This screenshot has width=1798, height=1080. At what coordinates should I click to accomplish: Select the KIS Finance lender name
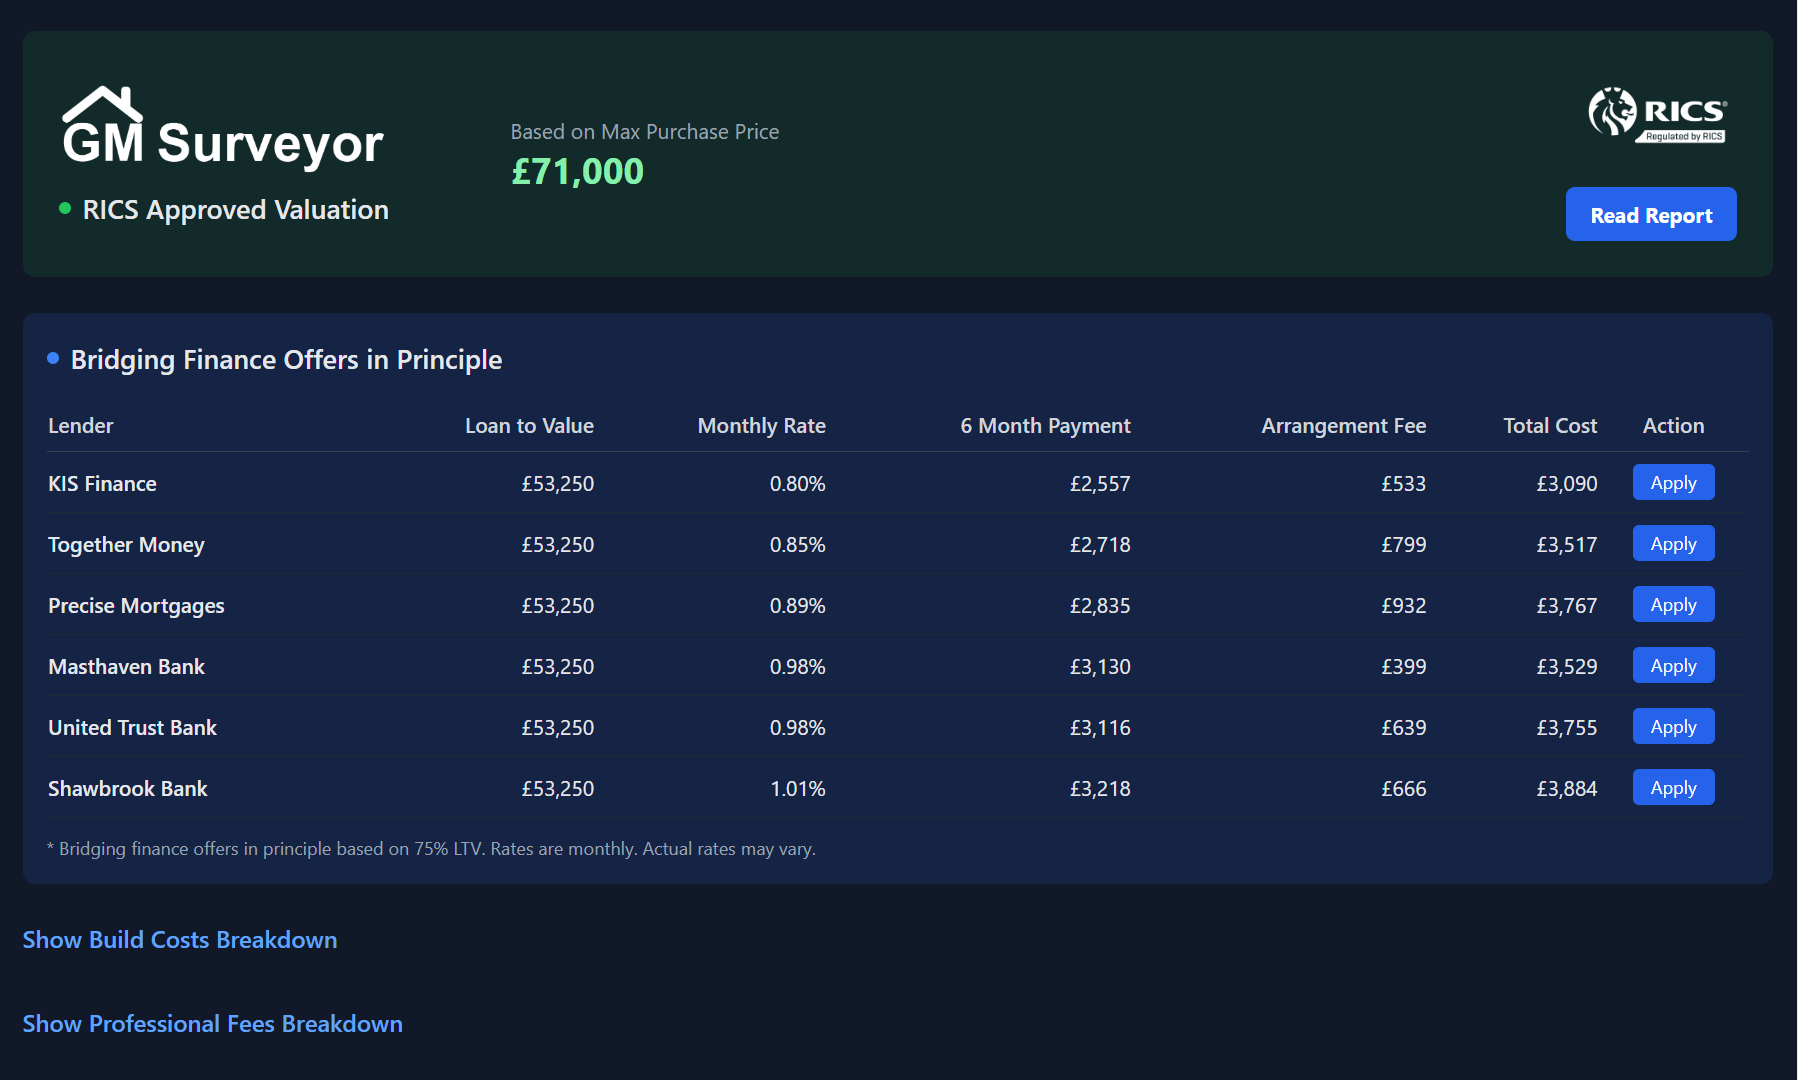pyautogui.click(x=102, y=484)
